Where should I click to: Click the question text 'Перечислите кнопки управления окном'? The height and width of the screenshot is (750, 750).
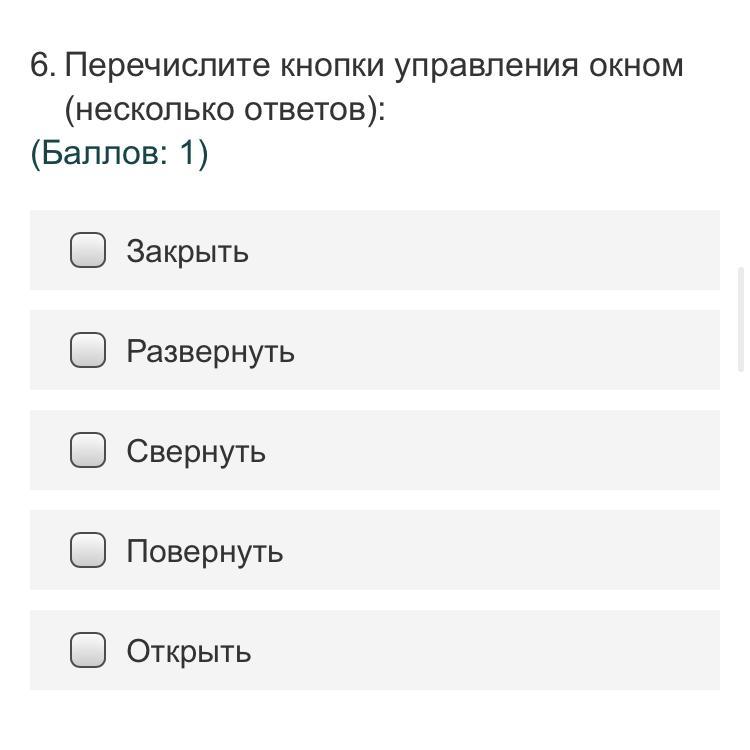coord(373,66)
